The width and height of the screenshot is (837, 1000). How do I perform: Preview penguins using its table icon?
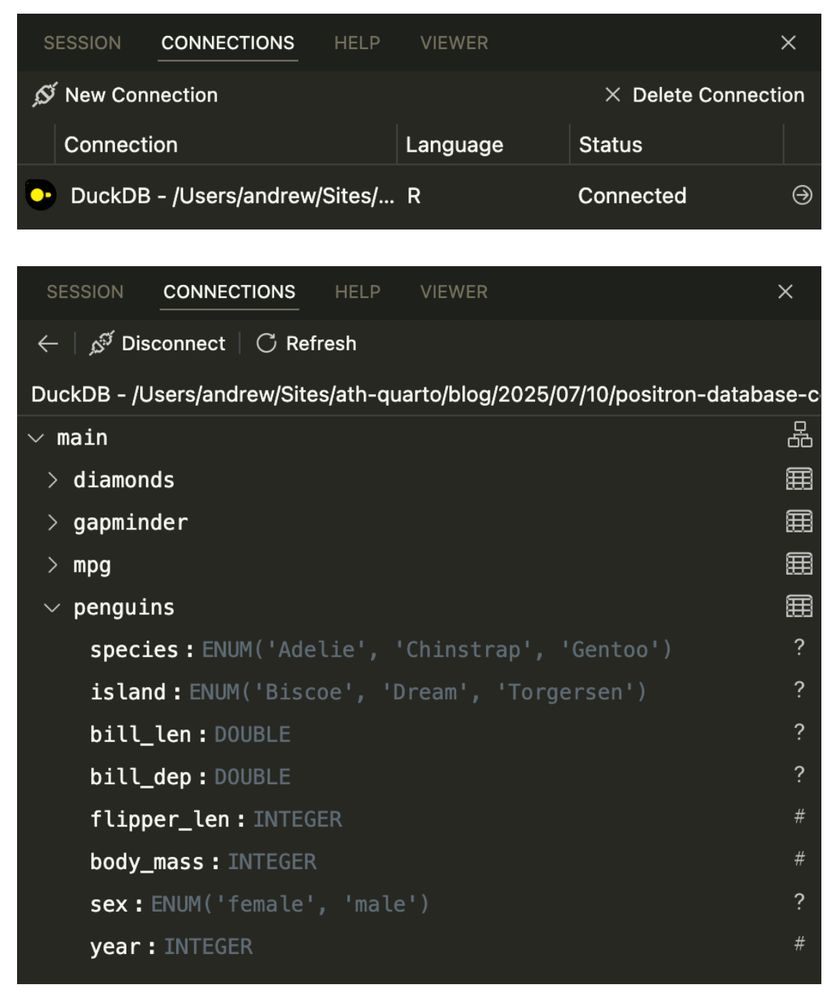[x=799, y=606]
